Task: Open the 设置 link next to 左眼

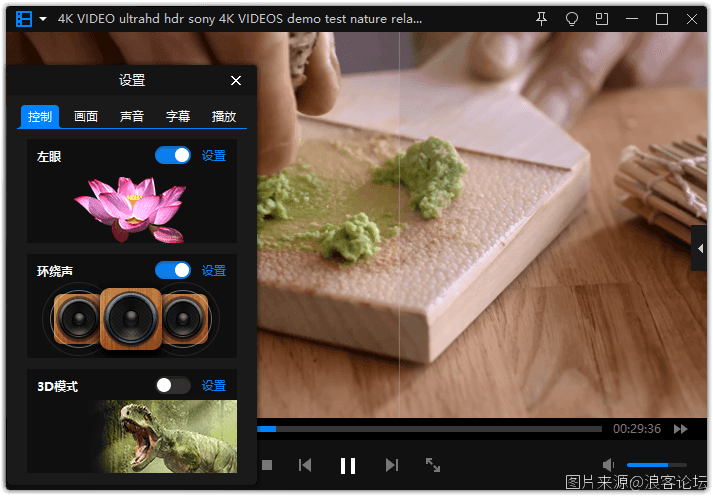Action: pyautogui.click(x=214, y=156)
